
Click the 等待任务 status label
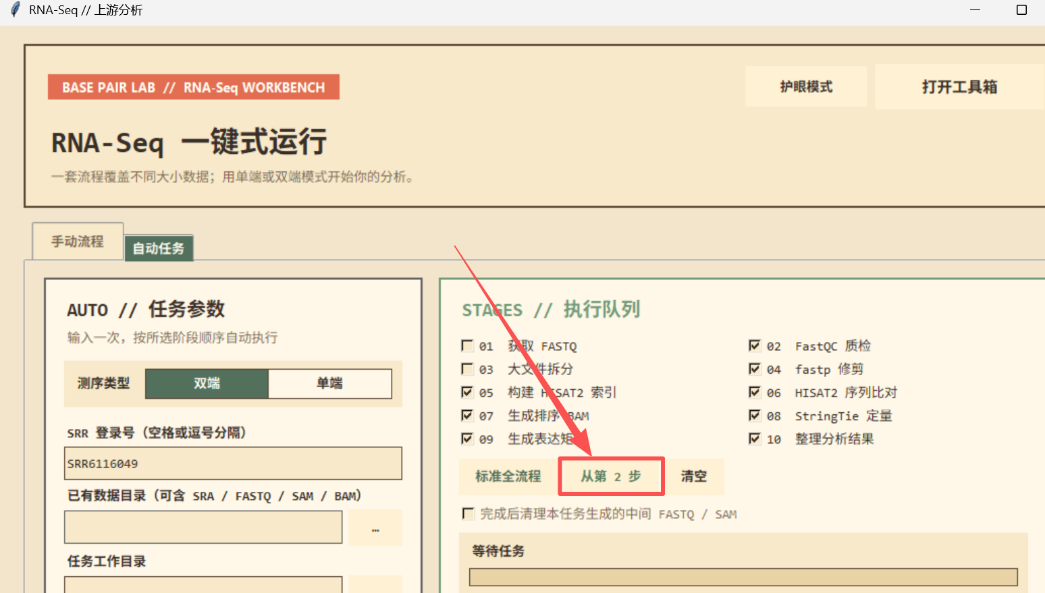499,551
